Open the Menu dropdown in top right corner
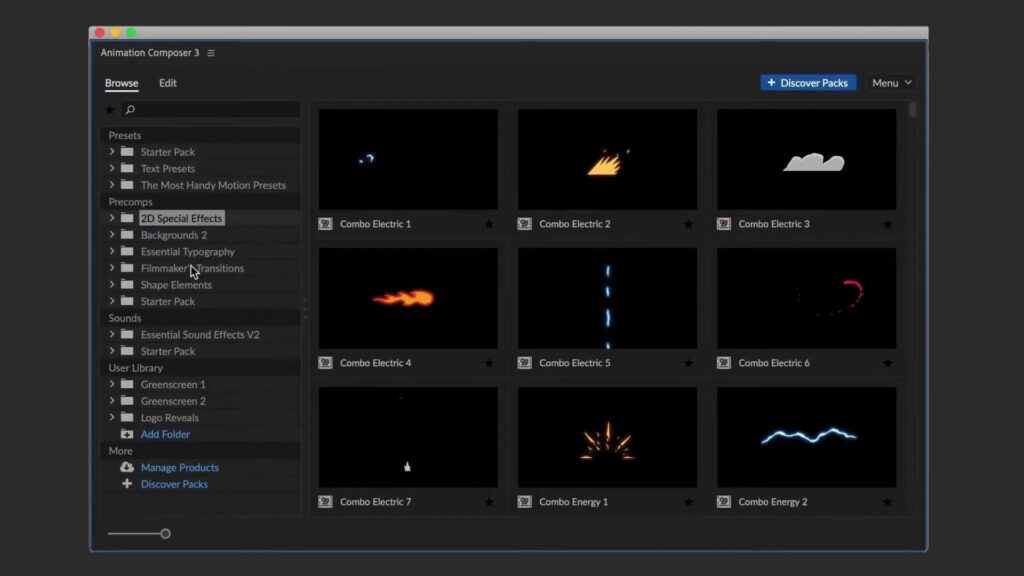1024x576 pixels. coord(890,82)
